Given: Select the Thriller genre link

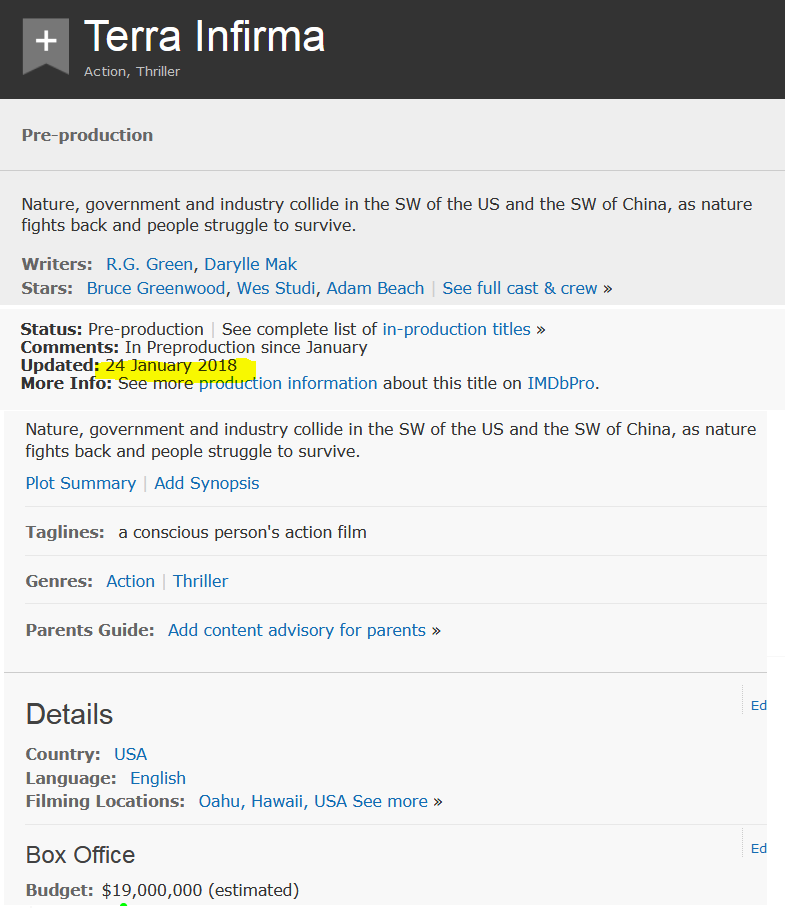Looking at the screenshot, I should [x=200, y=581].
